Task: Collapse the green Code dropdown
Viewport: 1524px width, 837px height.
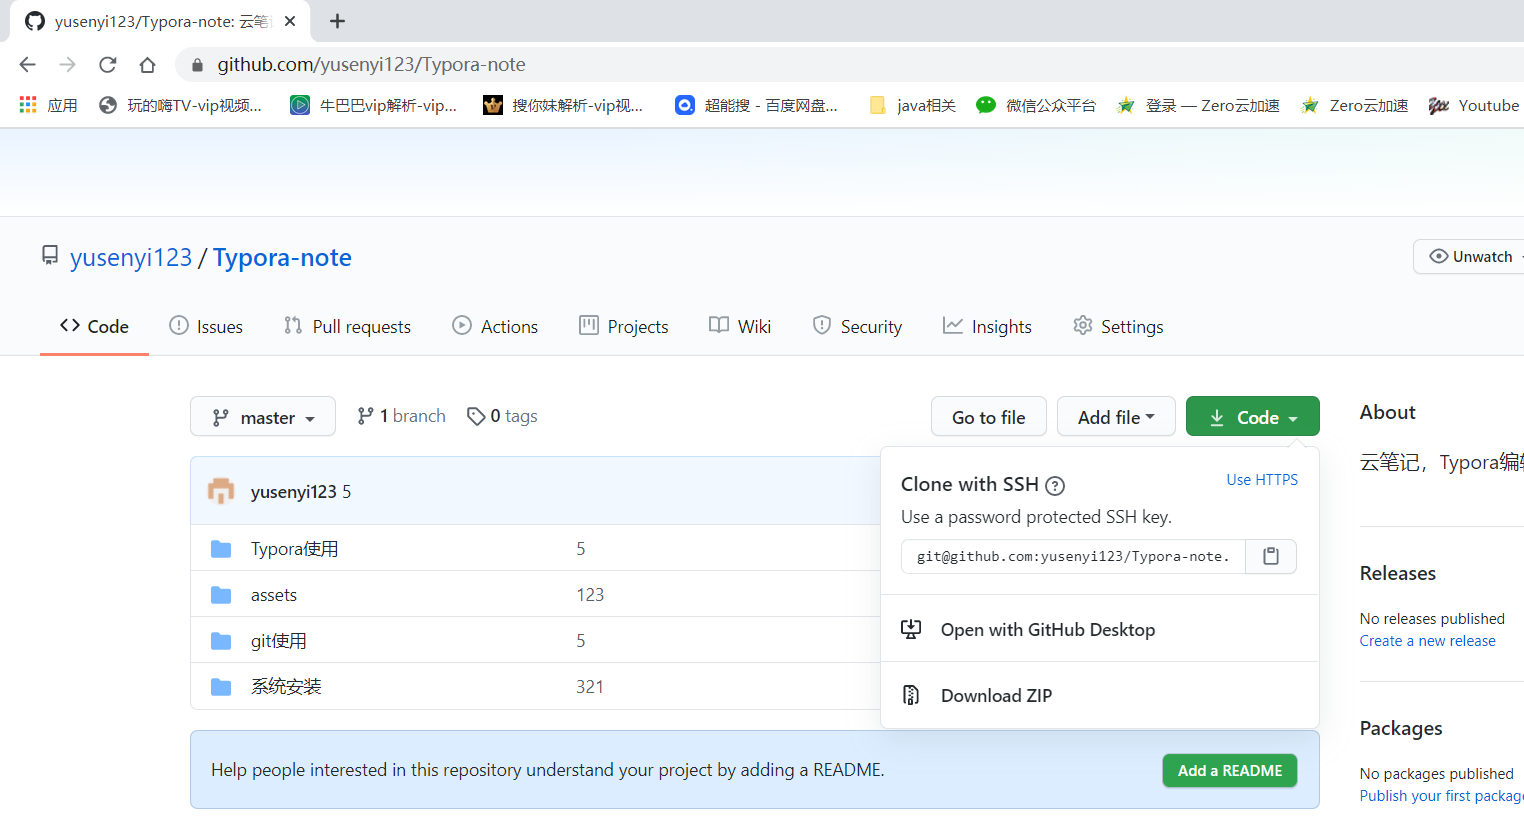Action: [x=1252, y=417]
